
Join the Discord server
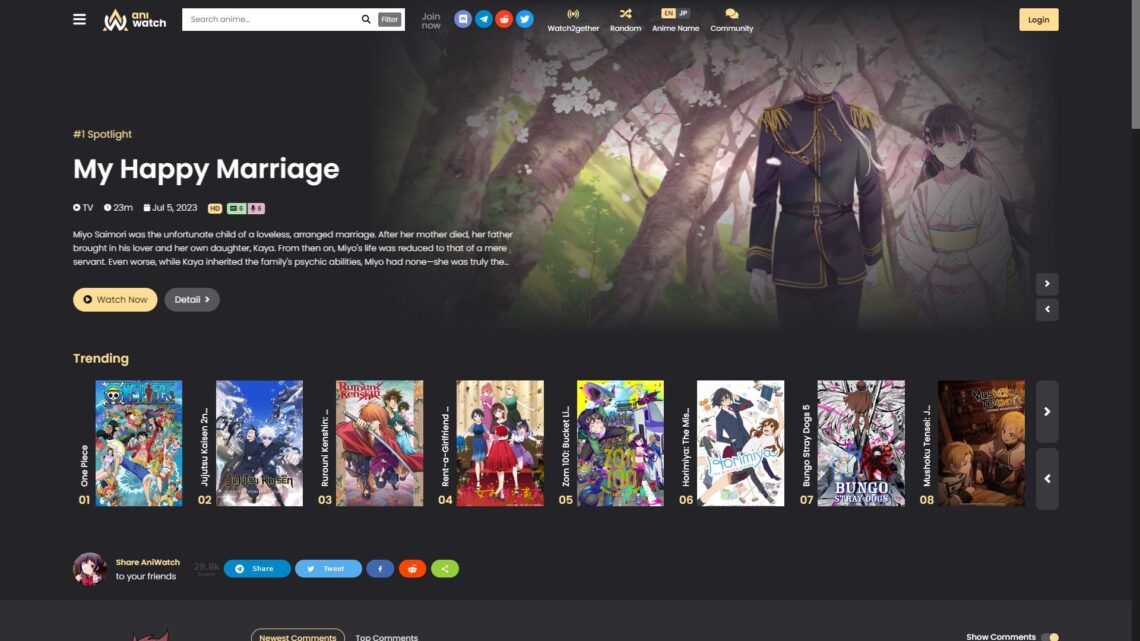(462, 18)
